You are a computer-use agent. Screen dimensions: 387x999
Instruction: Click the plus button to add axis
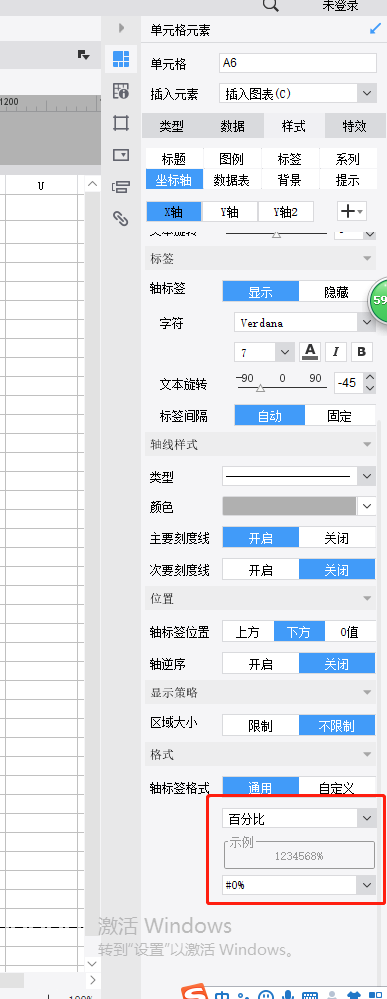tap(352, 212)
